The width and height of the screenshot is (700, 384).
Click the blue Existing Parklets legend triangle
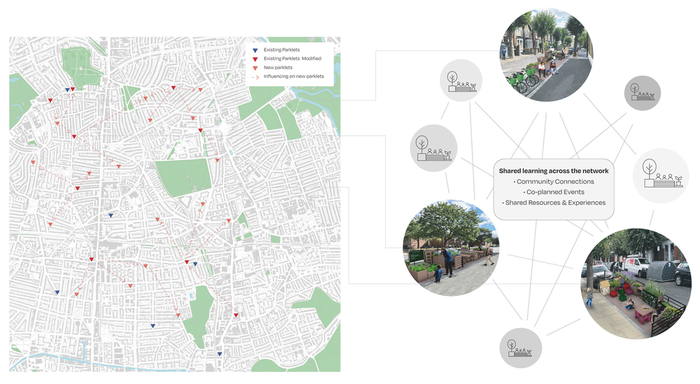[x=255, y=50]
